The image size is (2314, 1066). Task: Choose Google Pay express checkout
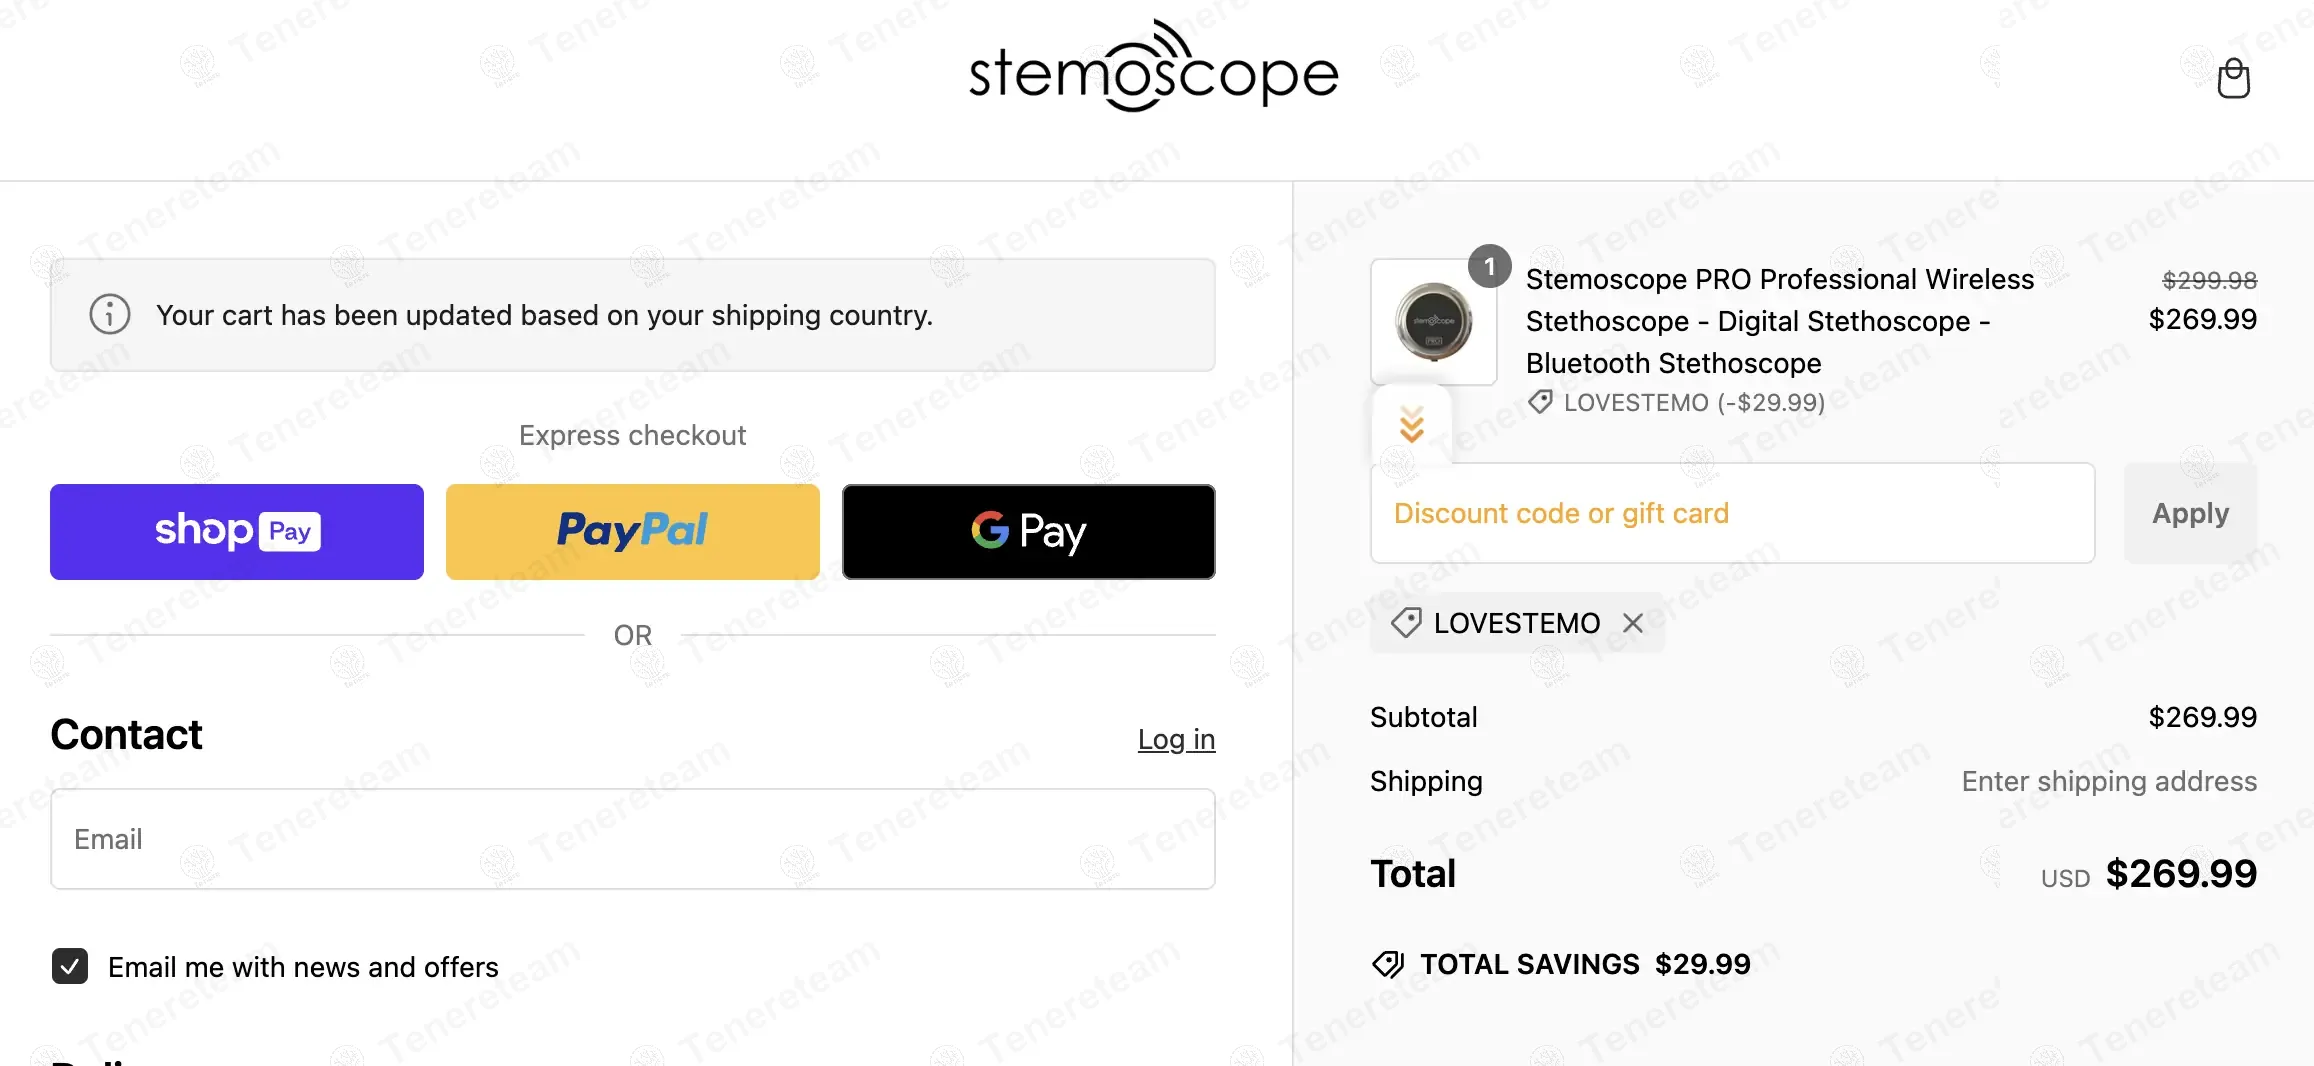(1029, 532)
